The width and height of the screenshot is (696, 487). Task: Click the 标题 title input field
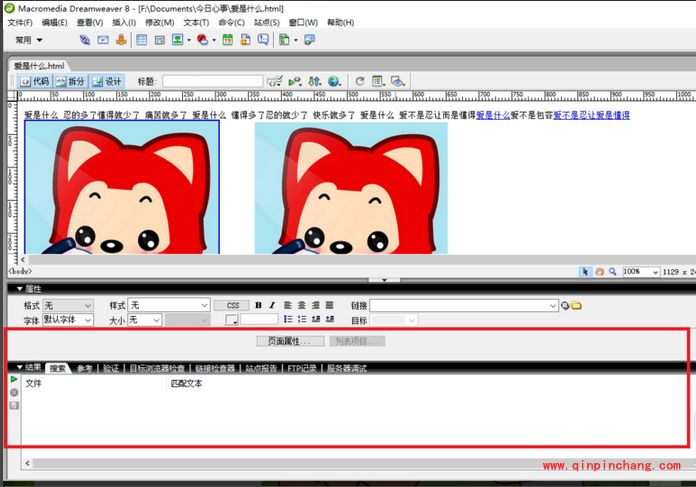point(212,81)
